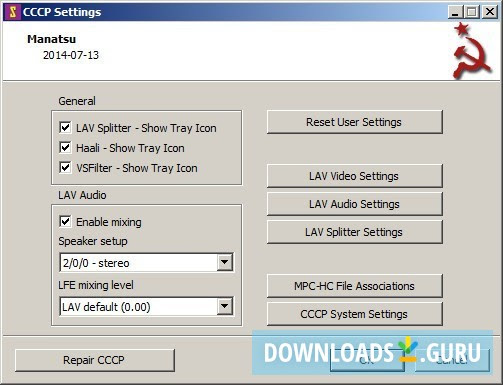Click Reset User Settings button
The height and width of the screenshot is (385, 503).
pyautogui.click(x=355, y=122)
